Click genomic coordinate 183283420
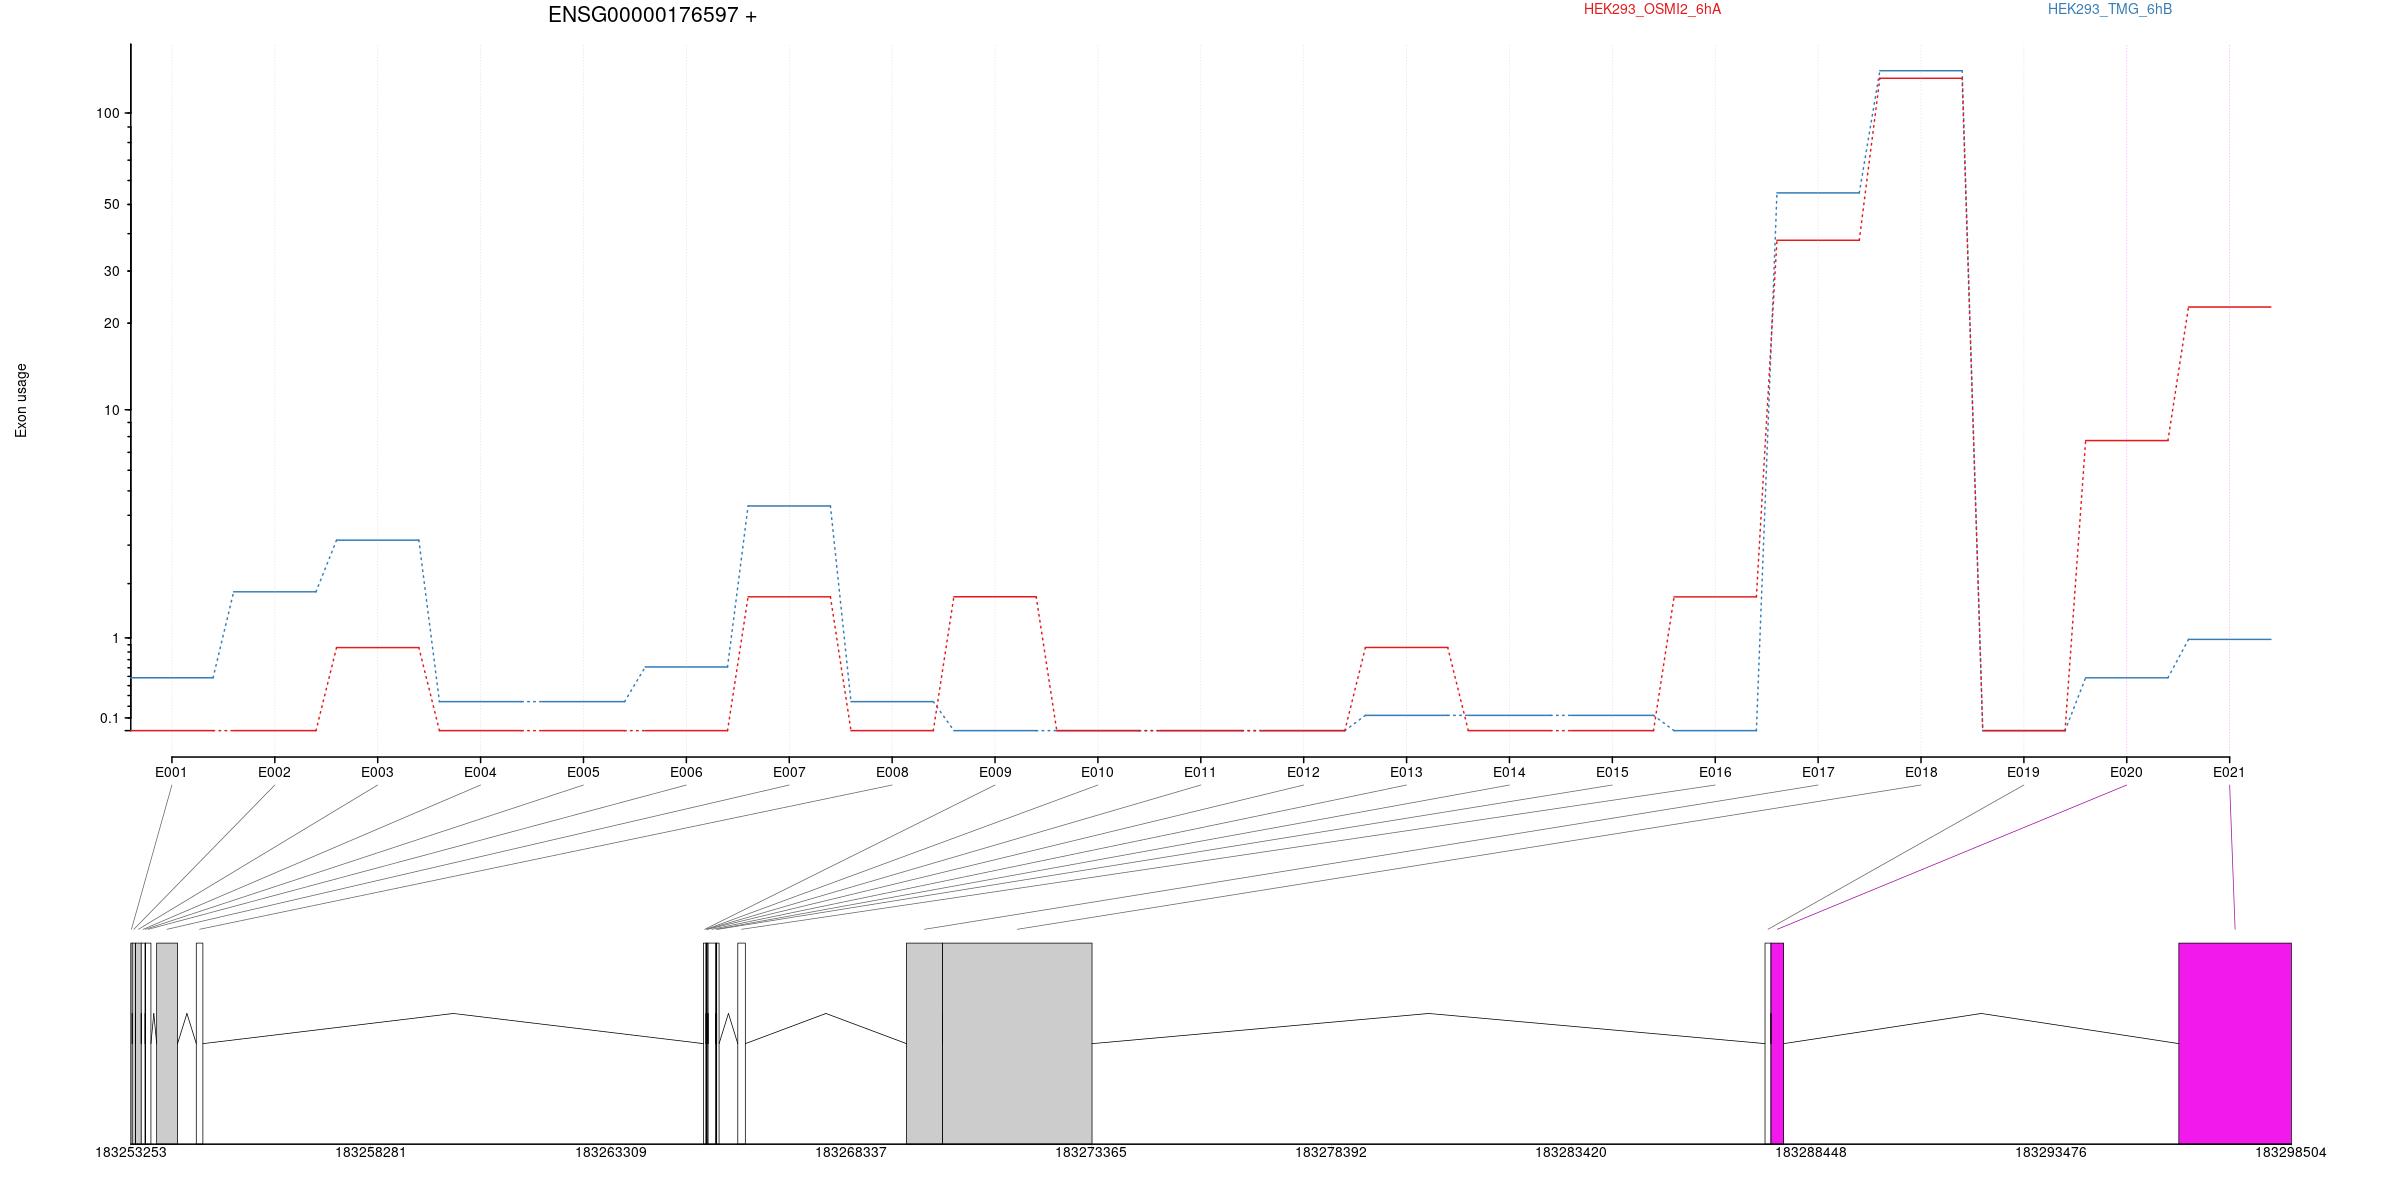2400x1200 pixels. pos(1571,1152)
